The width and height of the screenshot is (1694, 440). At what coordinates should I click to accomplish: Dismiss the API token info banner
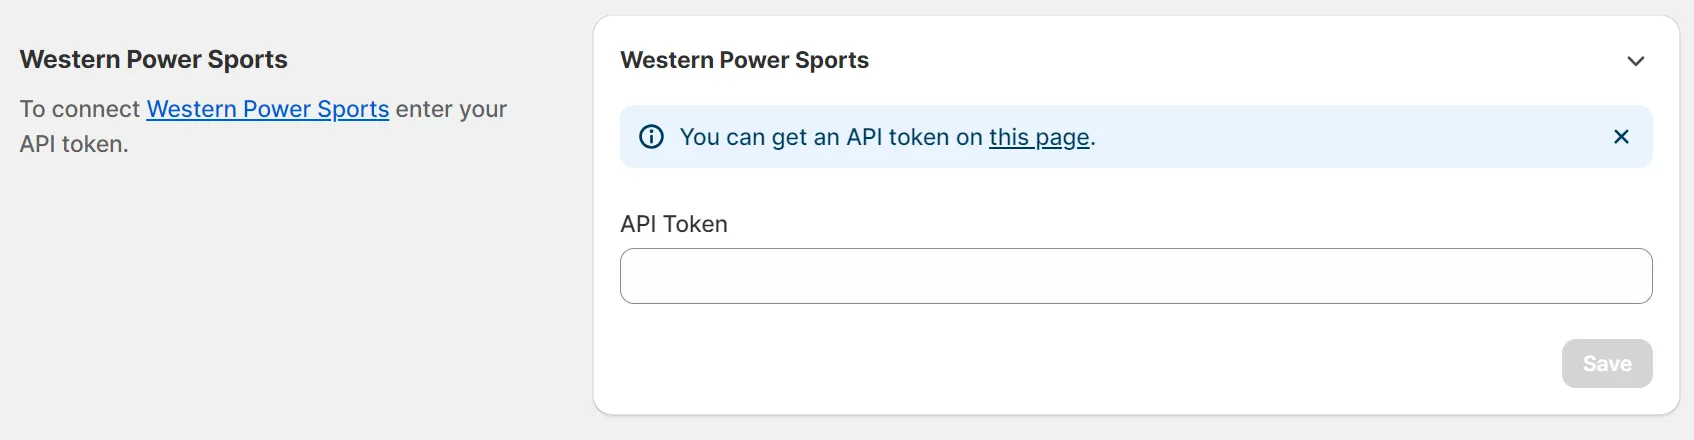pos(1621,137)
